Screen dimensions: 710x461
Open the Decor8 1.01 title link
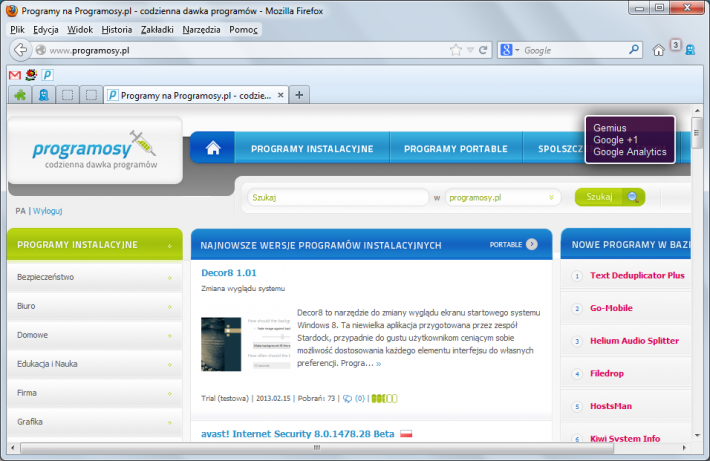pyautogui.click(x=229, y=273)
